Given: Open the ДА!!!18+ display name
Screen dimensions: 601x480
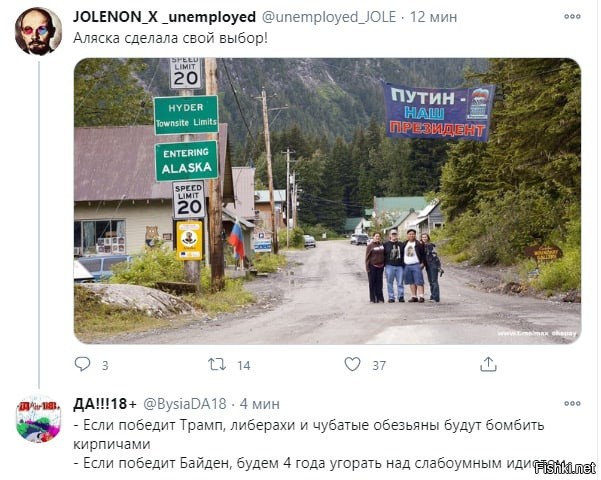Looking at the screenshot, I should pos(104,404).
